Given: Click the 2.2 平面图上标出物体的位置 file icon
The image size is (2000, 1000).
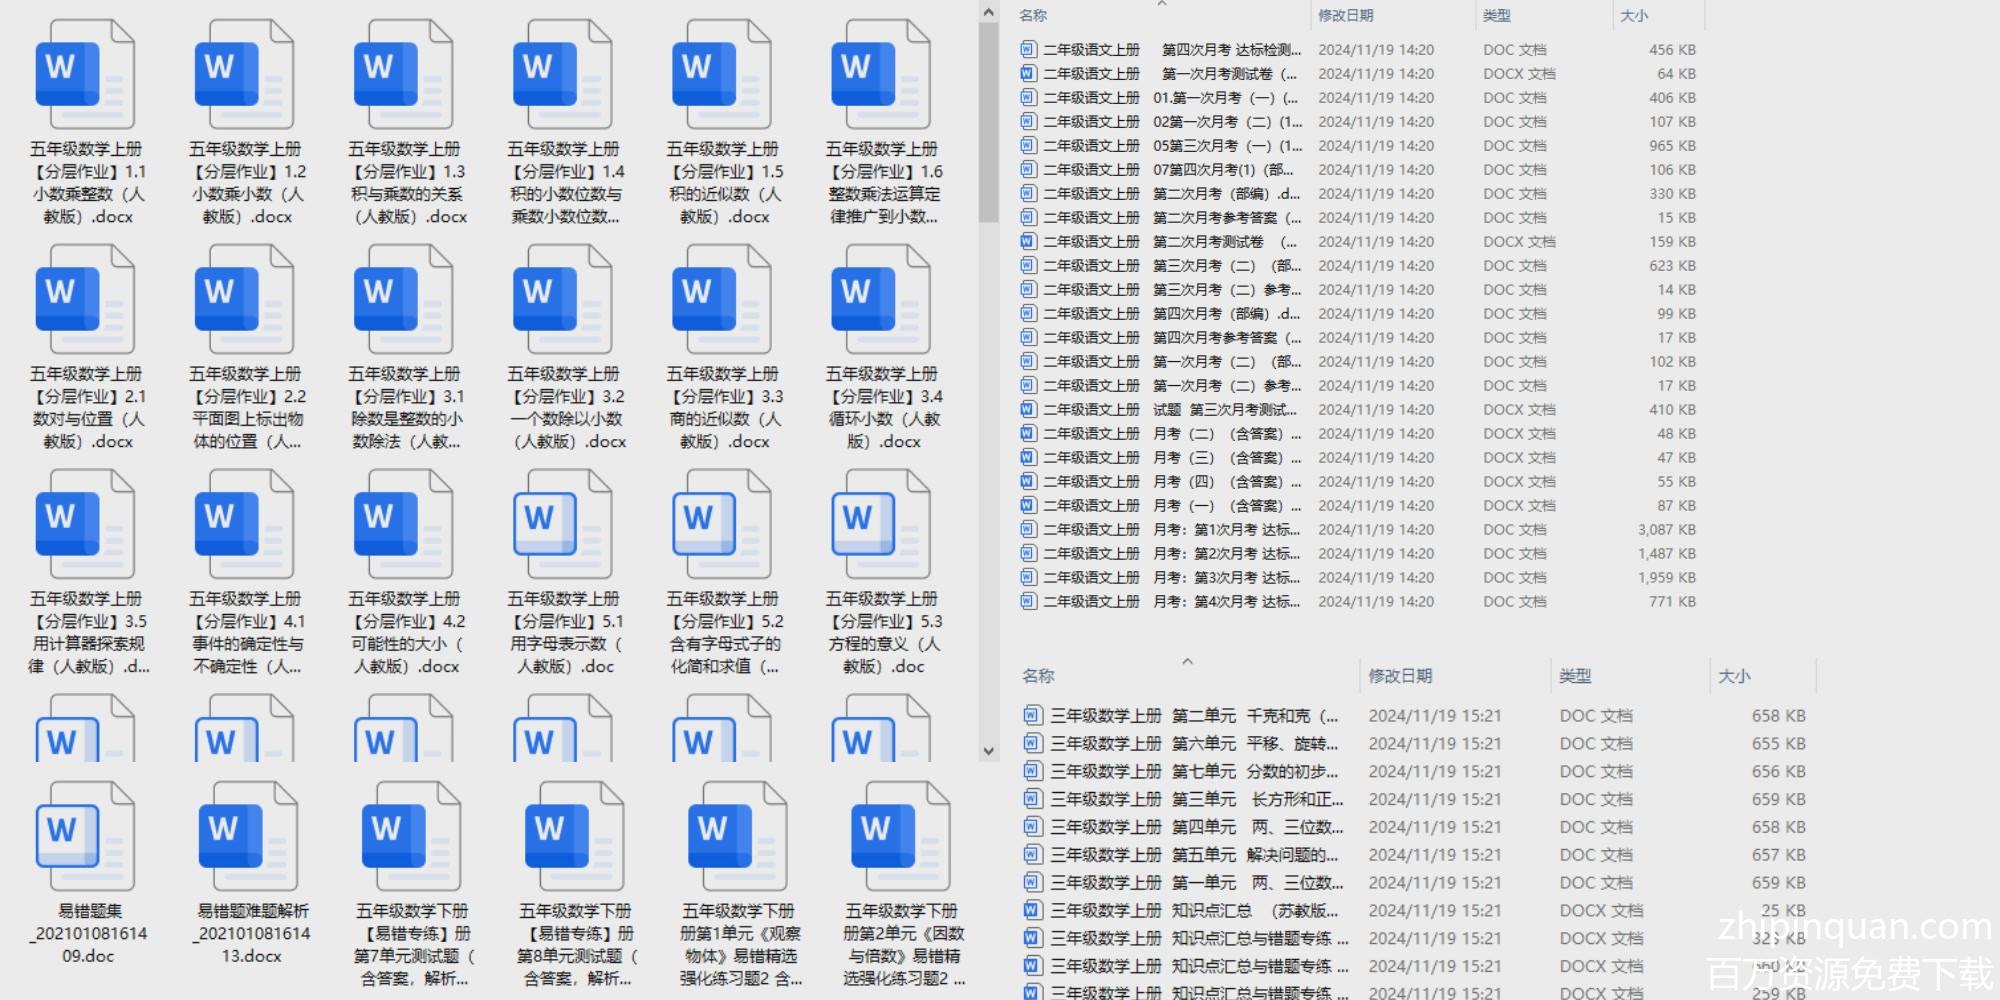Looking at the screenshot, I should [x=244, y=300].
